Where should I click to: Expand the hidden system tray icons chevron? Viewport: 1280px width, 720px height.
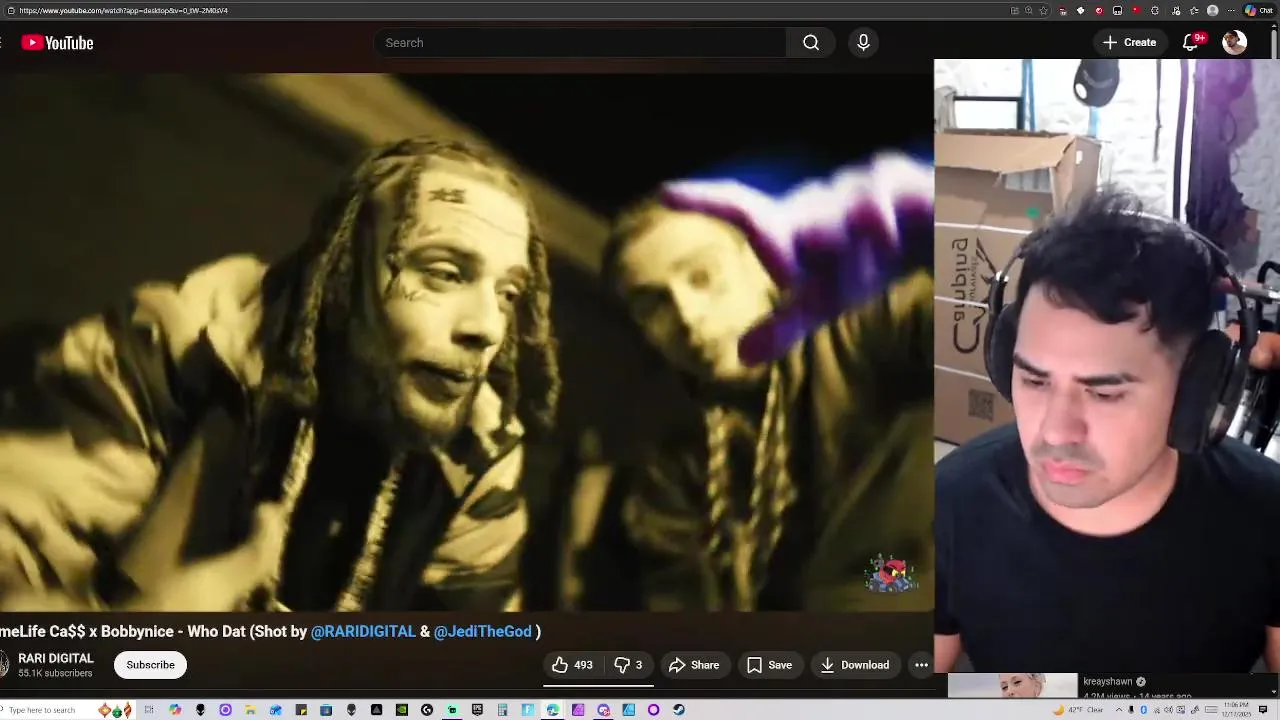coord(1119,710)
